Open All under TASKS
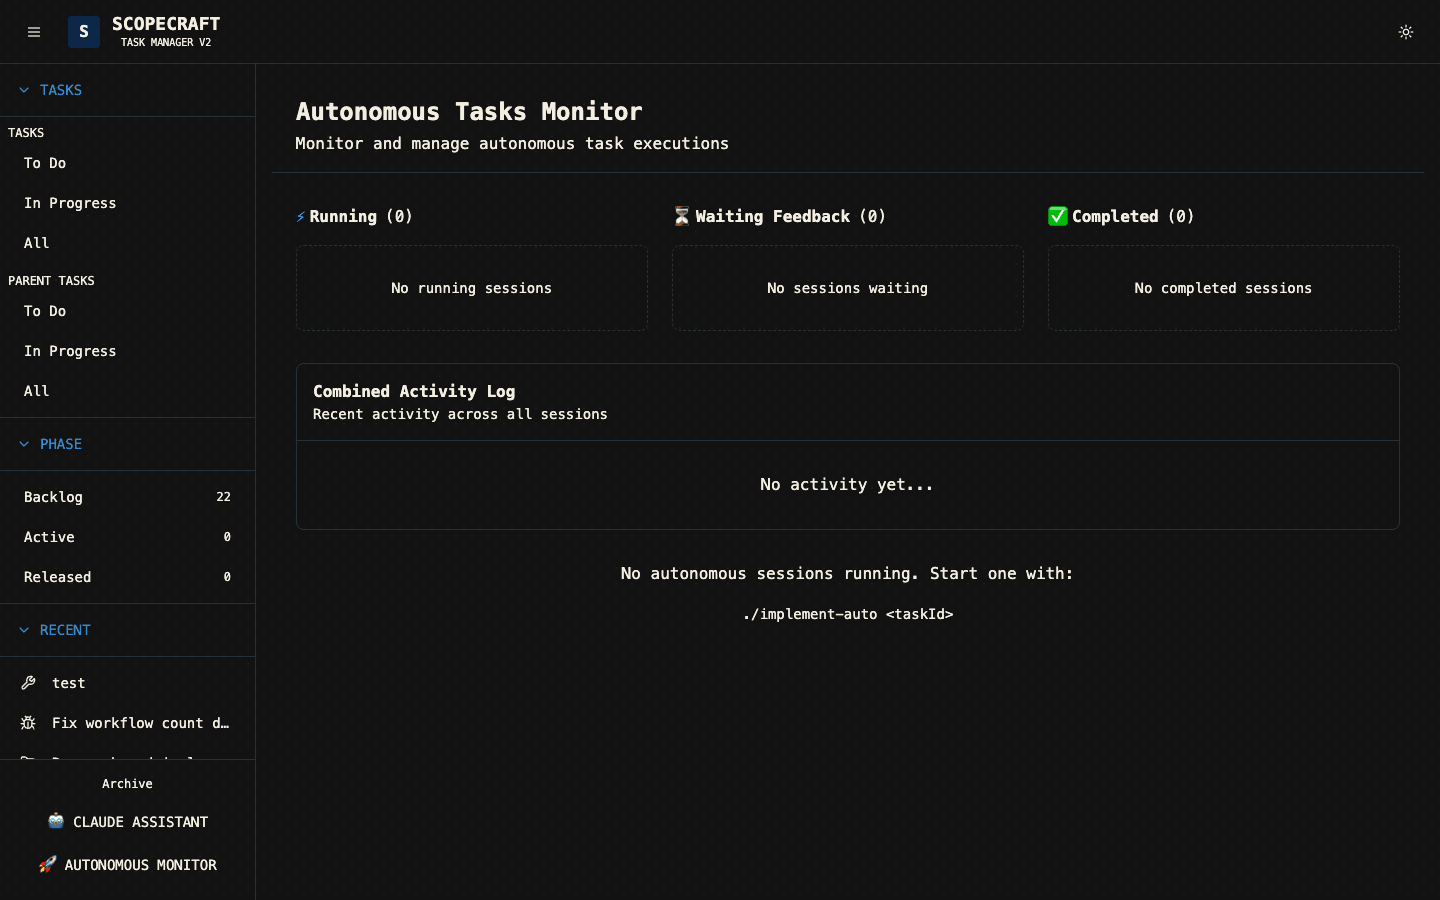This screenshot has height=900, width=1440. tap(127, 243)
